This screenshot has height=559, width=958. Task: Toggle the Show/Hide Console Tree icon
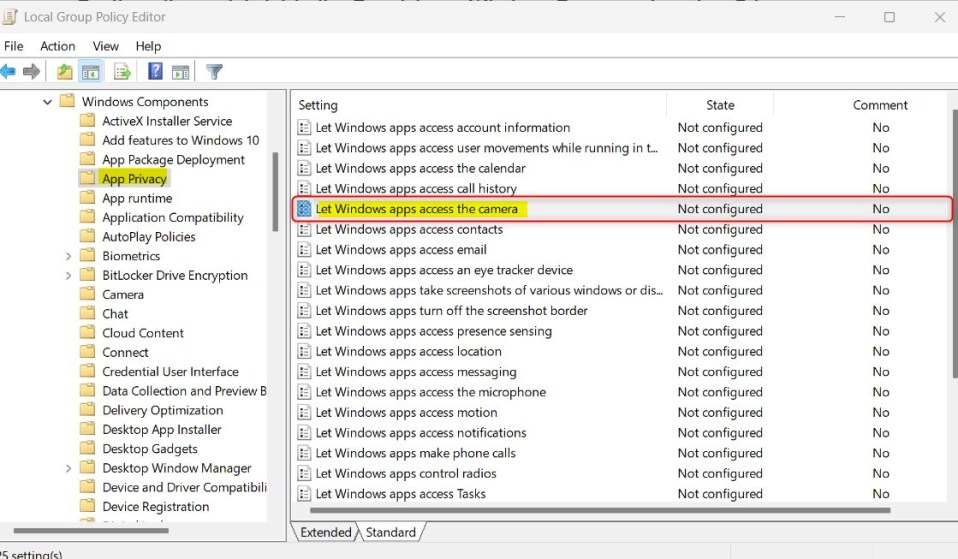90,71
